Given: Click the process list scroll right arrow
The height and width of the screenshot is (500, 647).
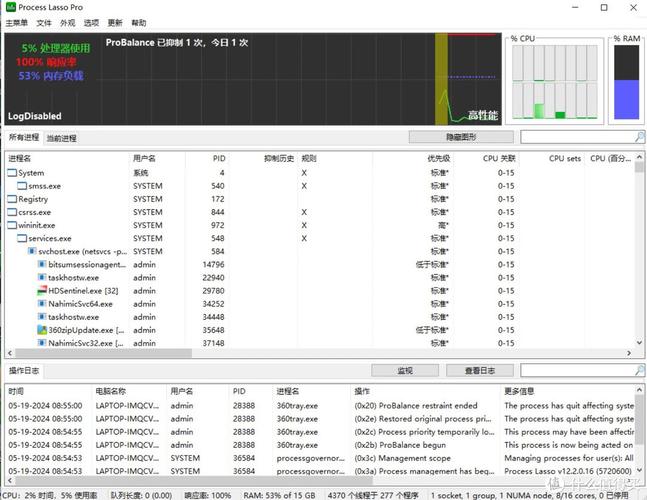Looking at the screenshot, I should coord(629,353).
